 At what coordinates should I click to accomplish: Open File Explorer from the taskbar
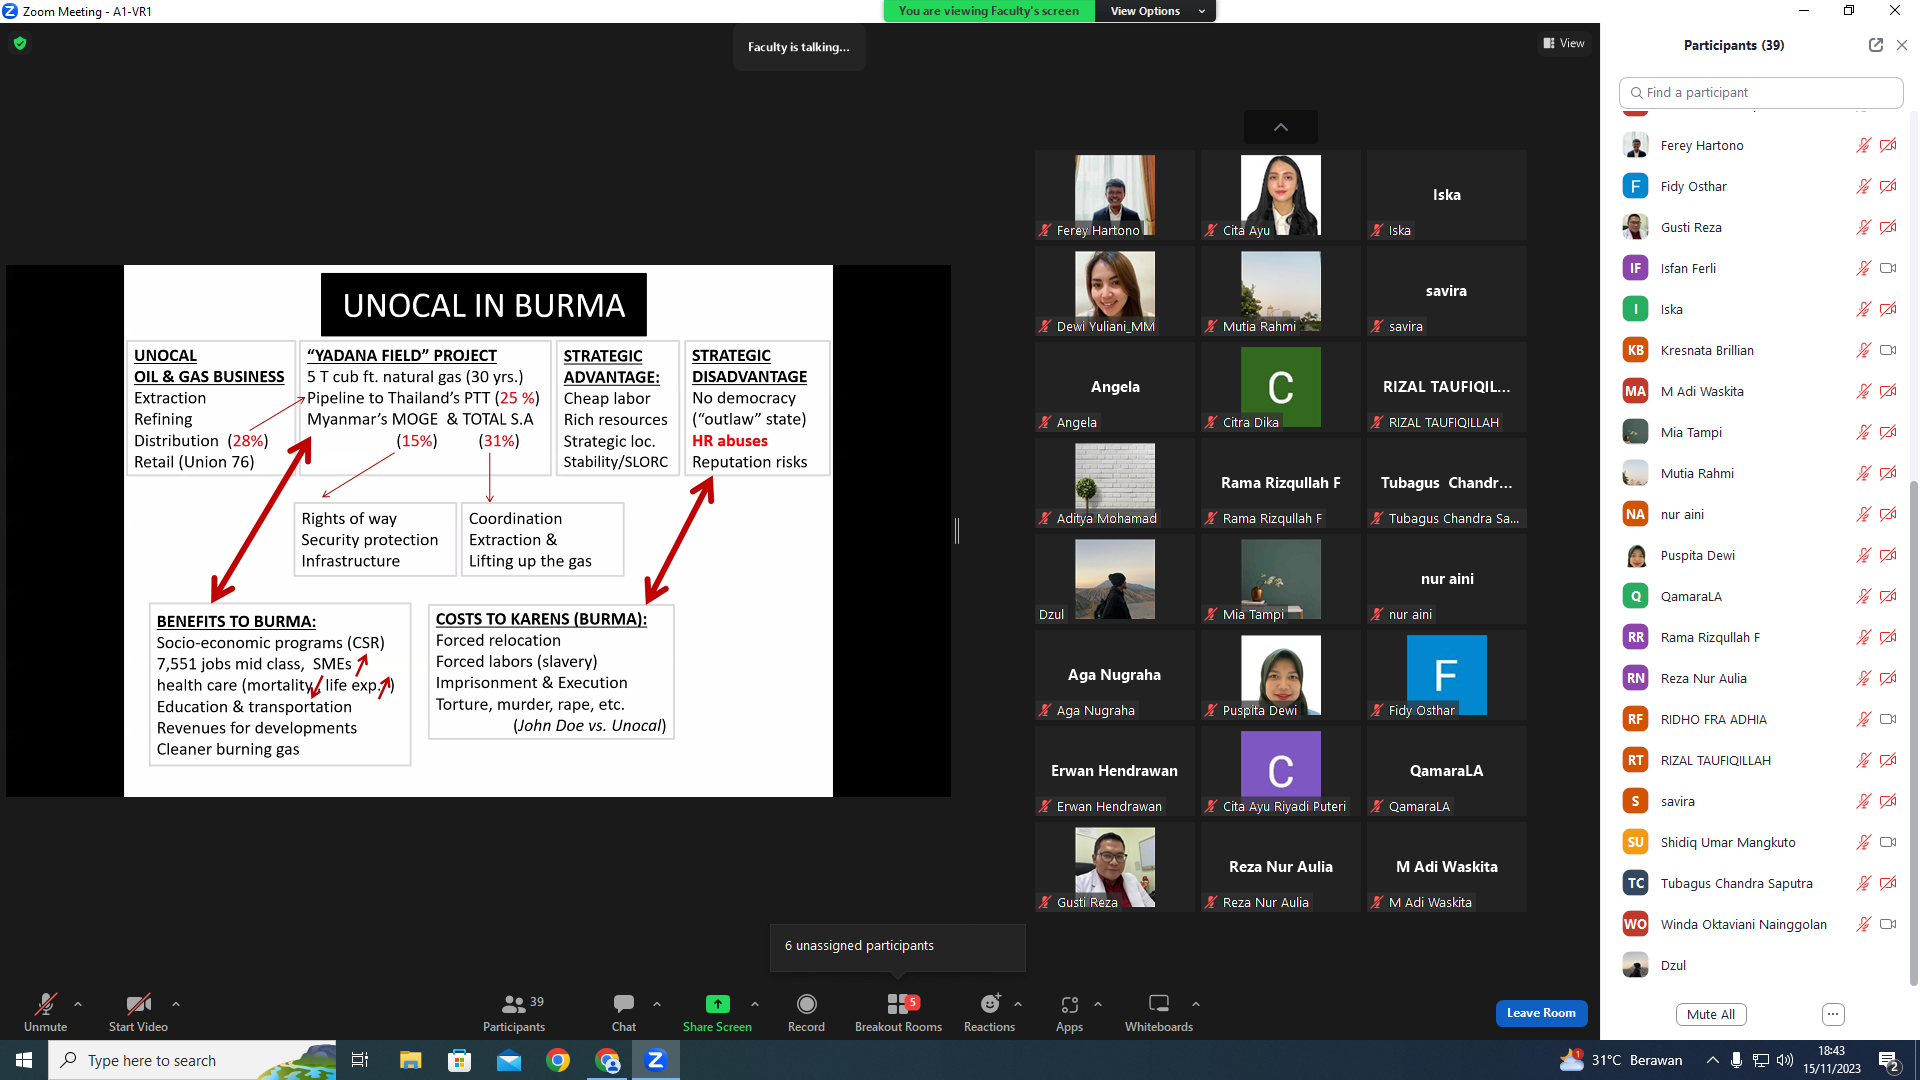click(410, 1060)
